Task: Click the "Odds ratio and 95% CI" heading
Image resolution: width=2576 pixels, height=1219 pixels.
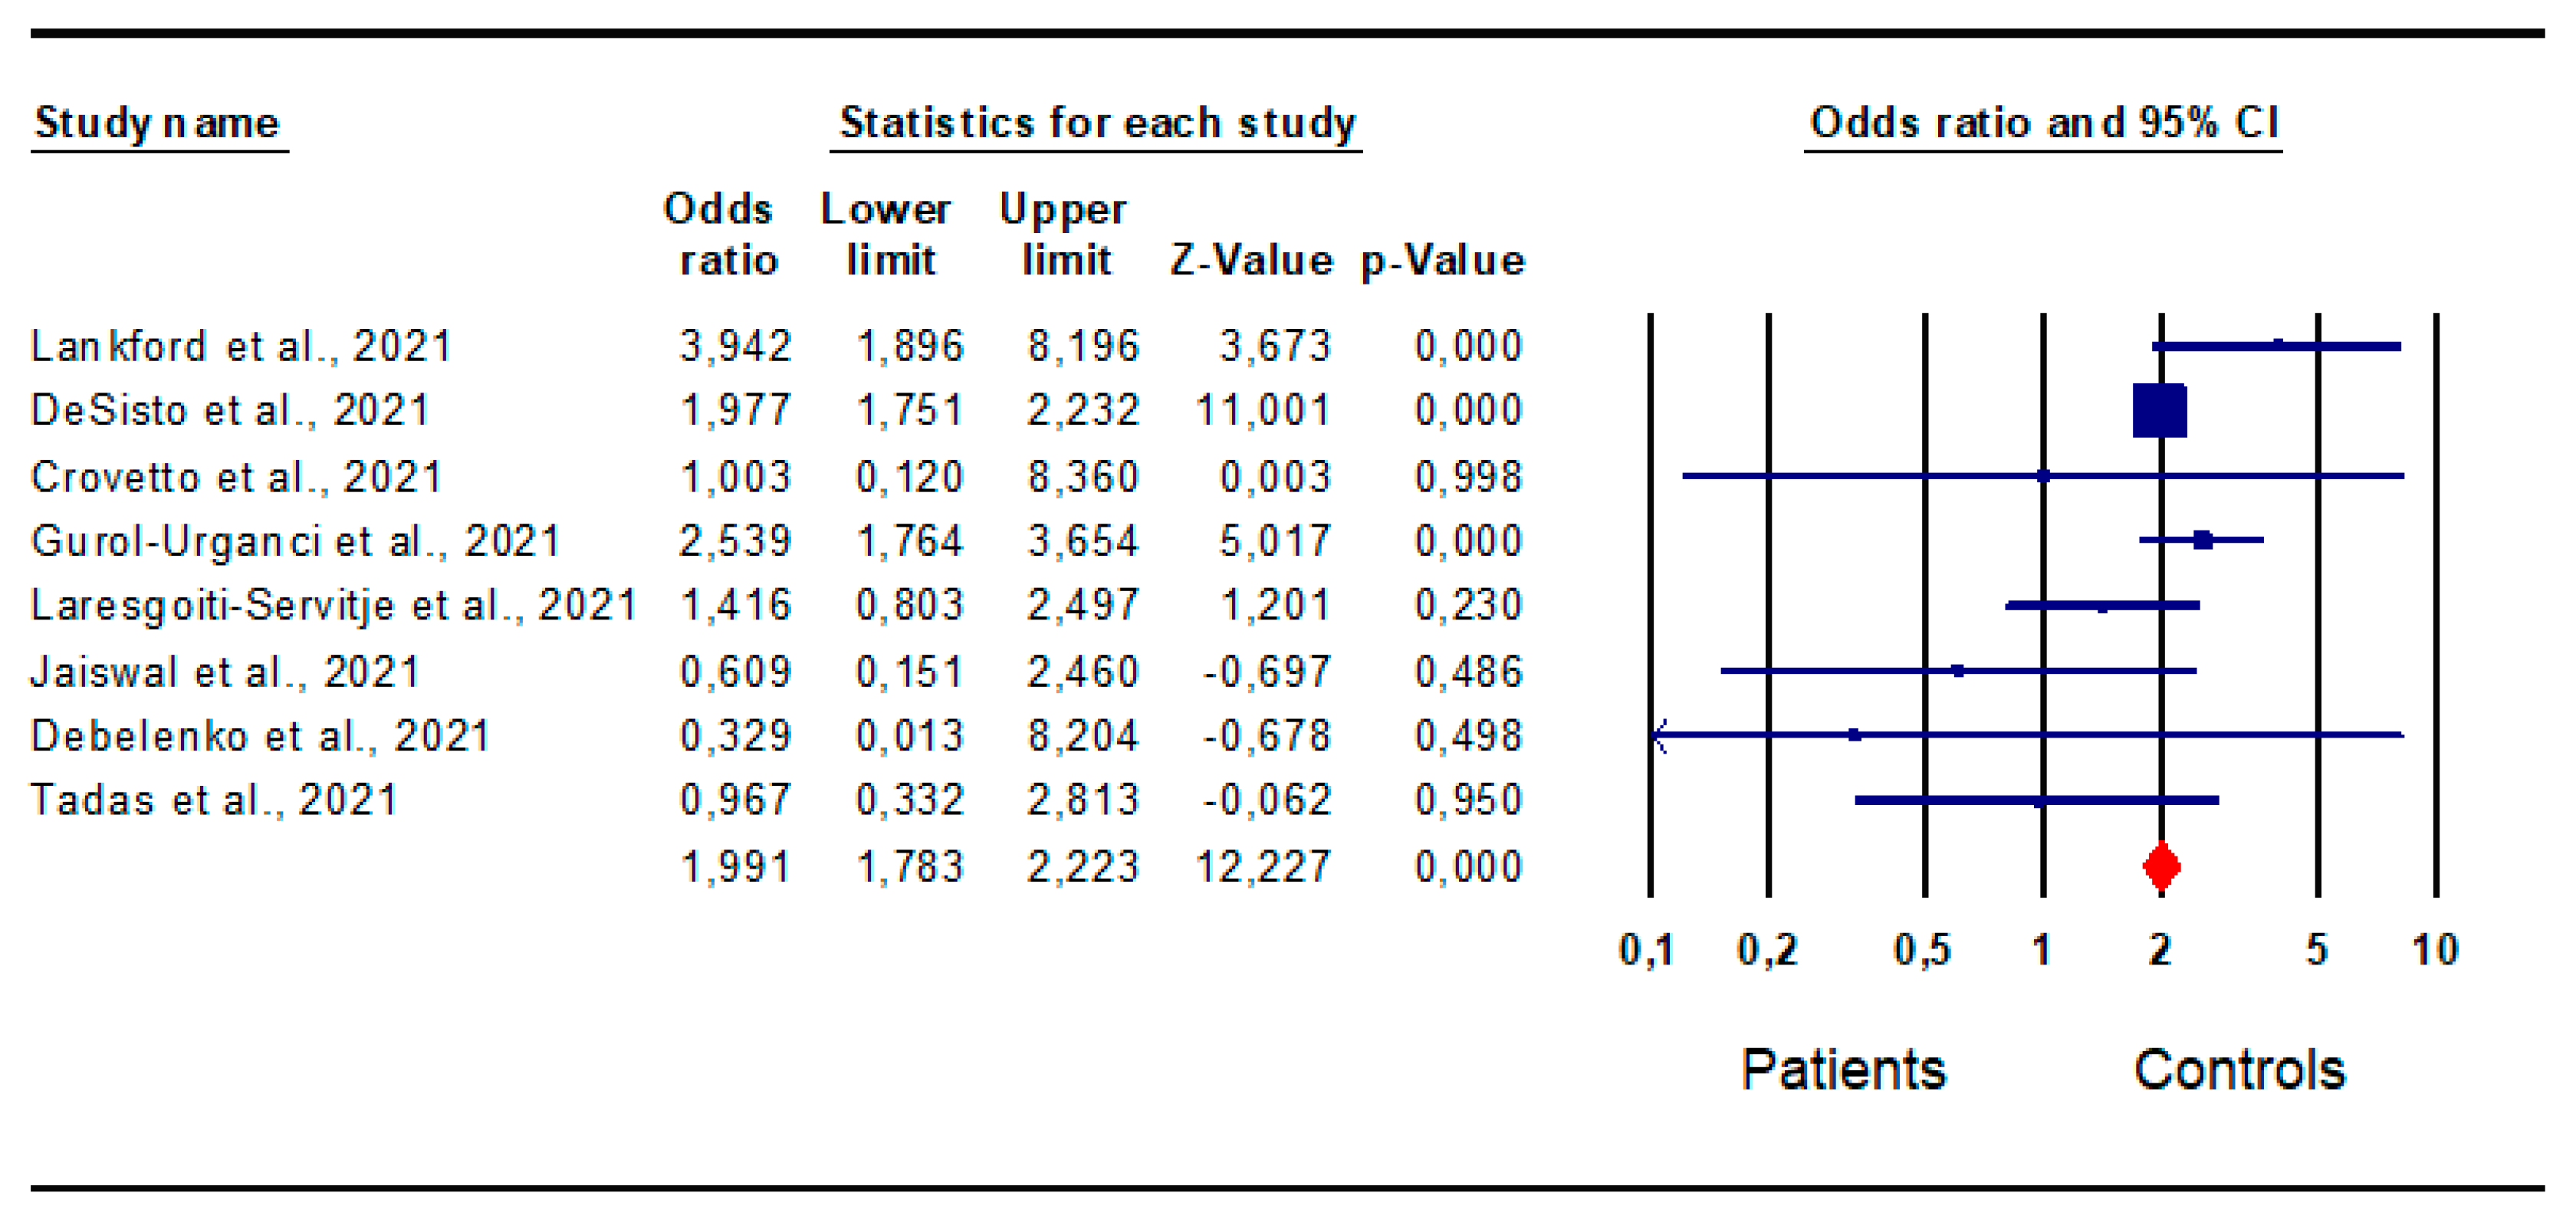Action: (2043, 123)
